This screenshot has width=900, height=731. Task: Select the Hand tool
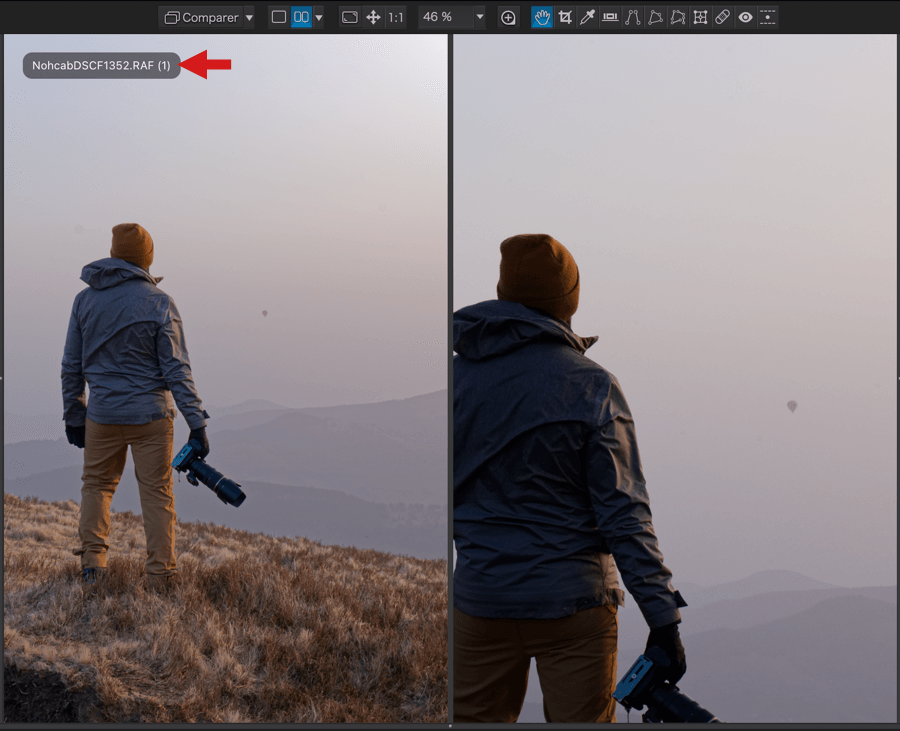[x=542, y=17]
